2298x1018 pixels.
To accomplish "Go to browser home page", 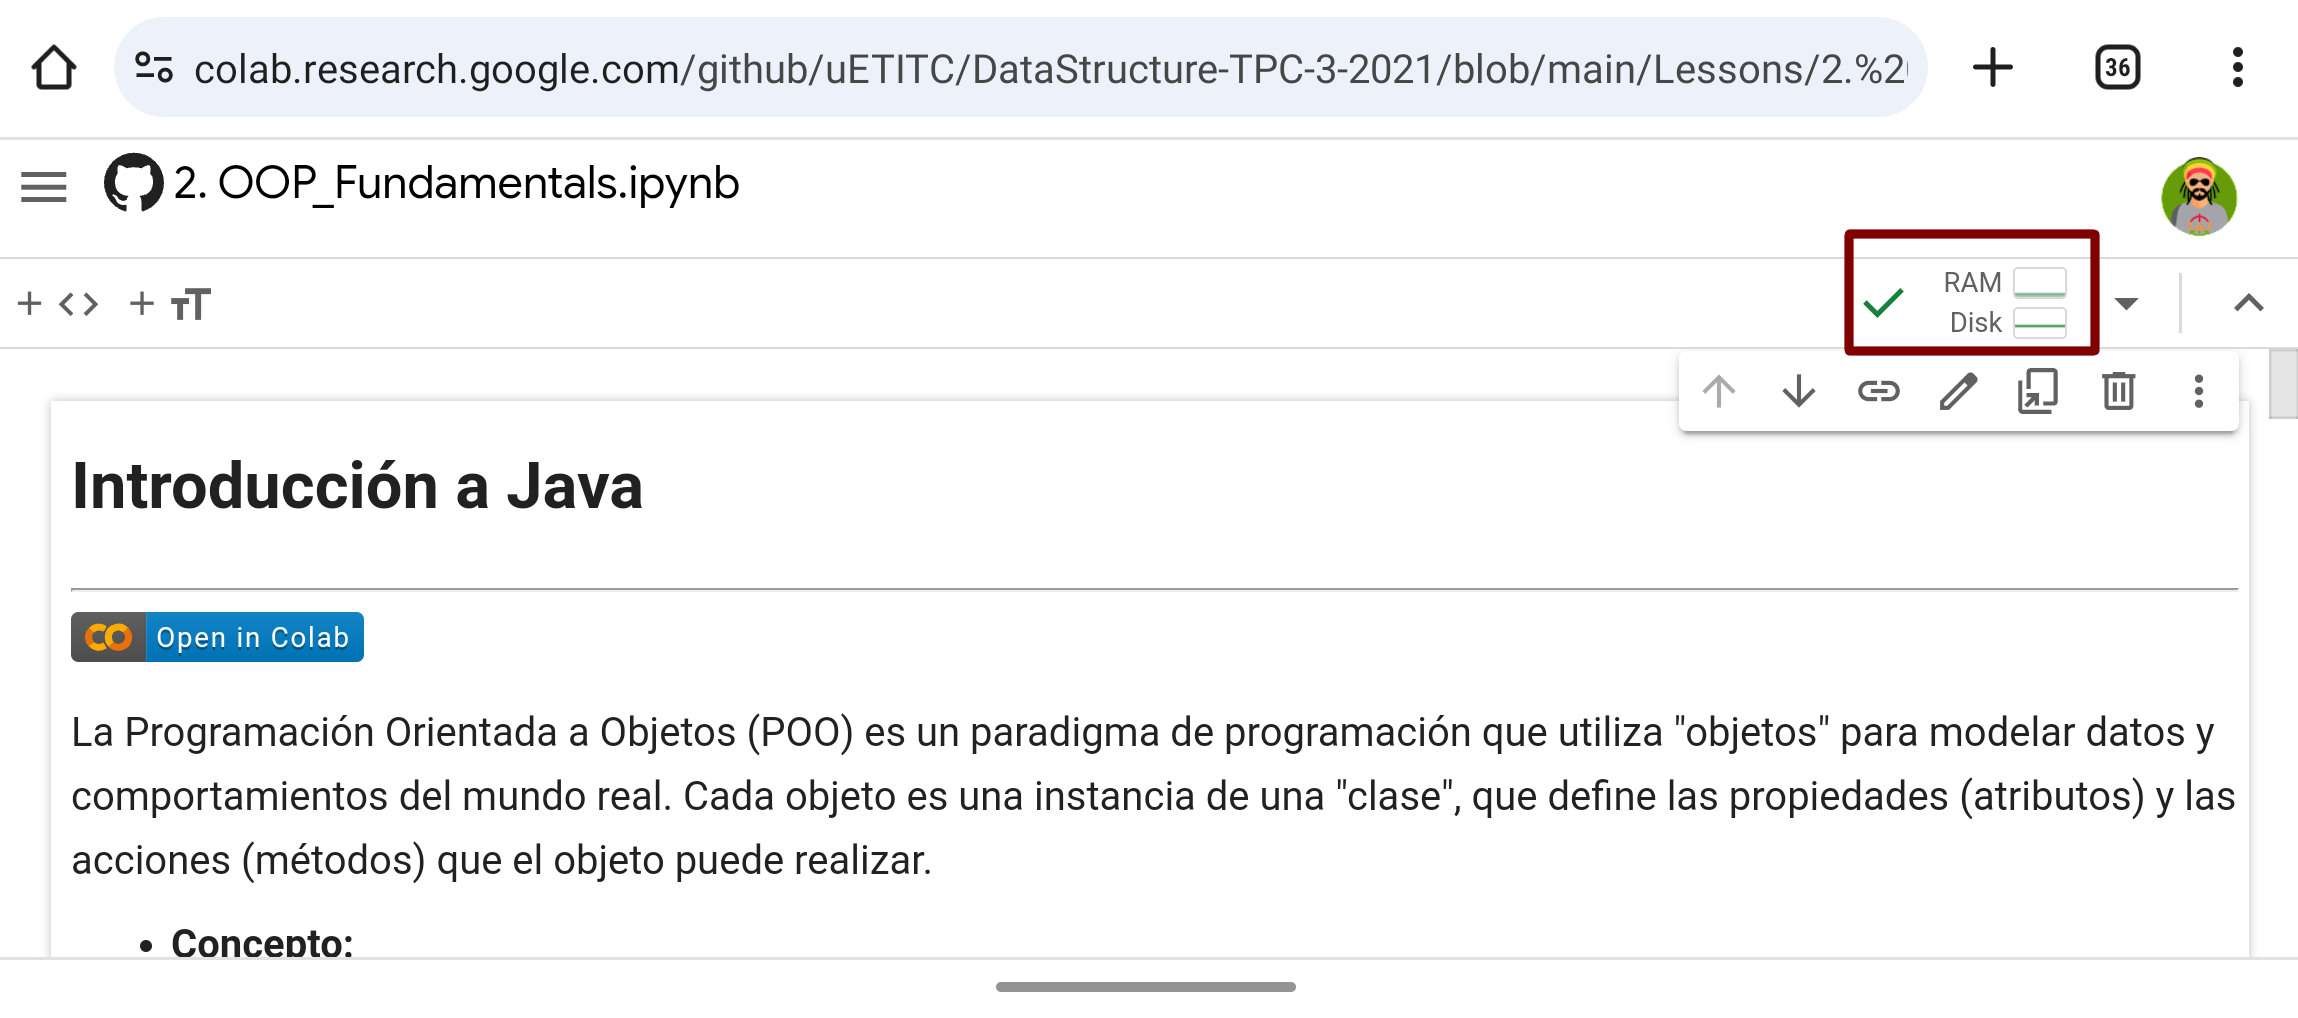I will tap(54, 68).
